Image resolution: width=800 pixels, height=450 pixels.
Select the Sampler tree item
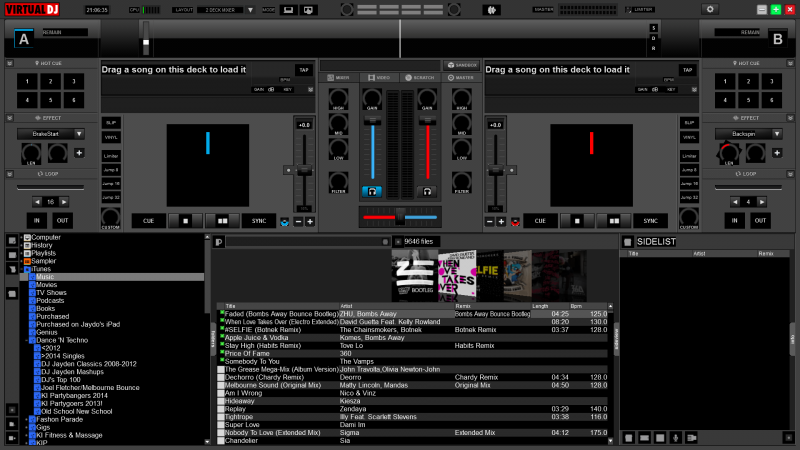click(43, 261)
